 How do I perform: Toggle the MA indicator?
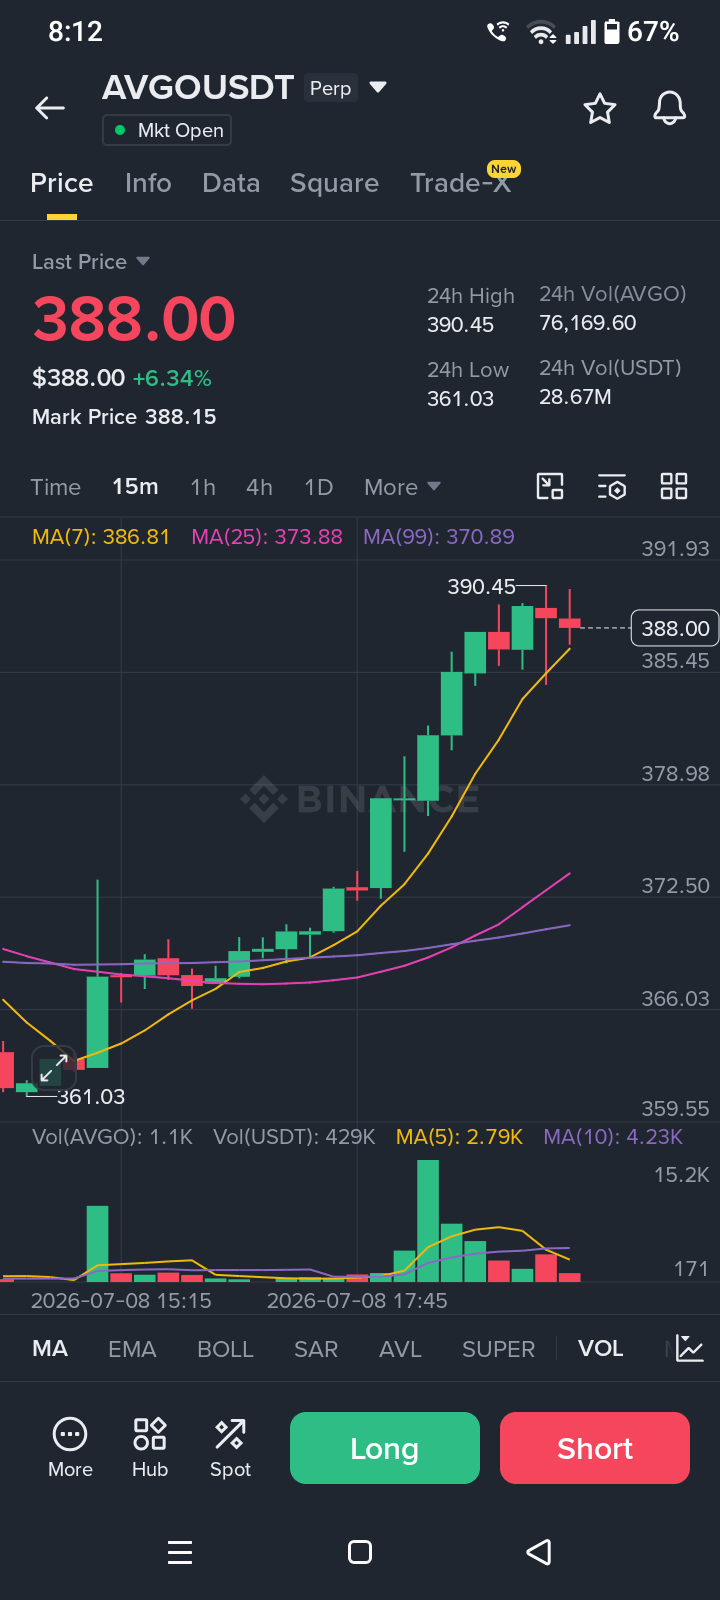(50, 1348)
